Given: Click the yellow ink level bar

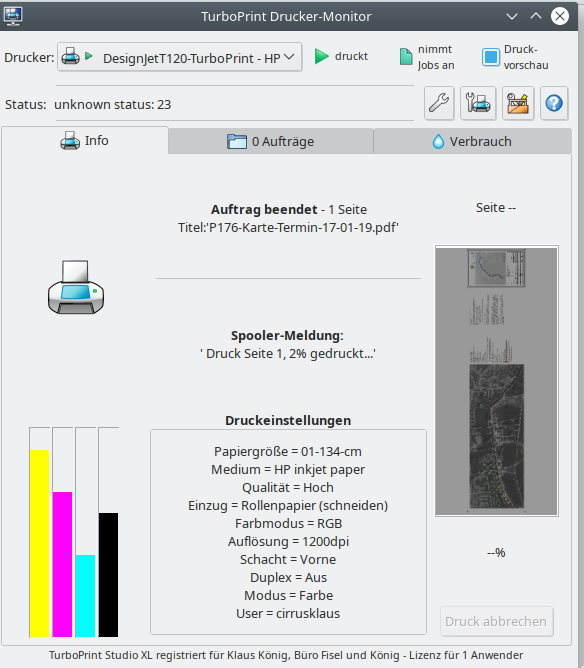Looking at the screenshot, I should (x=40, y=543).
